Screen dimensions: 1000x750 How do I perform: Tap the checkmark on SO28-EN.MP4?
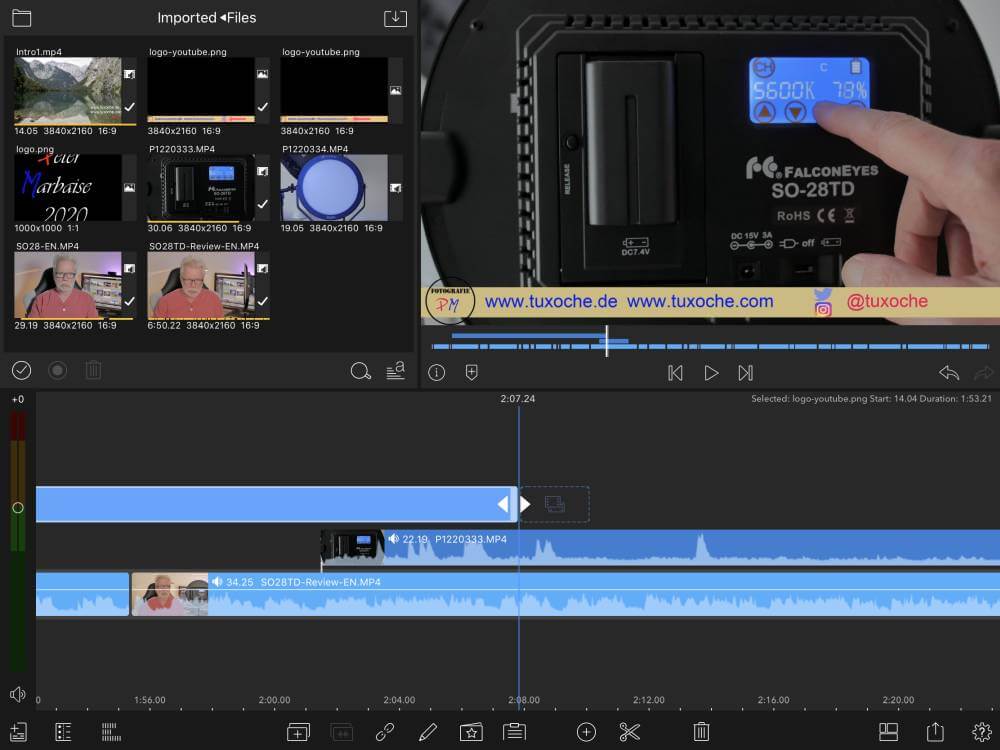129,301
